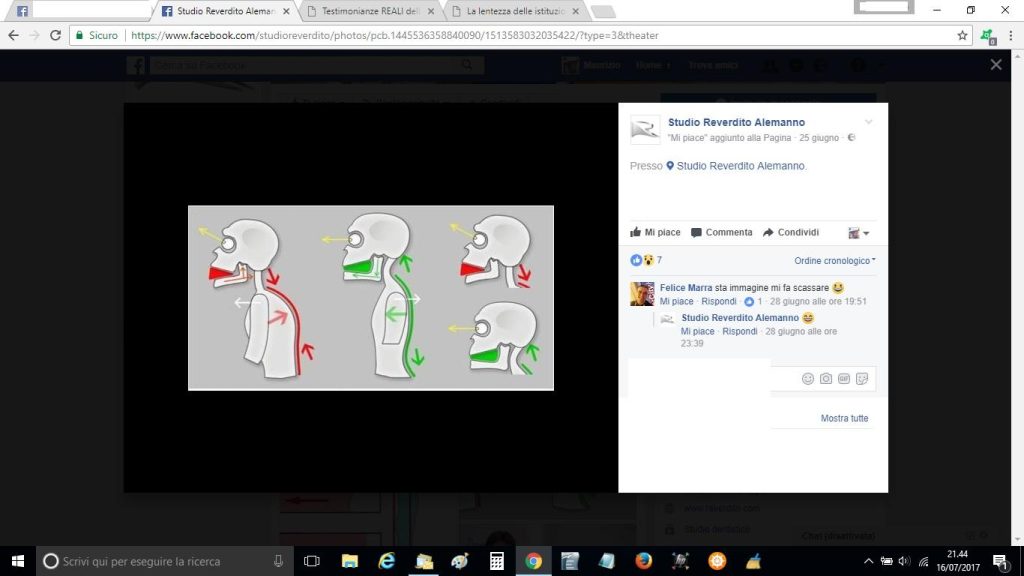Reload the page in Chrome
The height and width of the screenshot is (576, 1024).
click(55, 35)
